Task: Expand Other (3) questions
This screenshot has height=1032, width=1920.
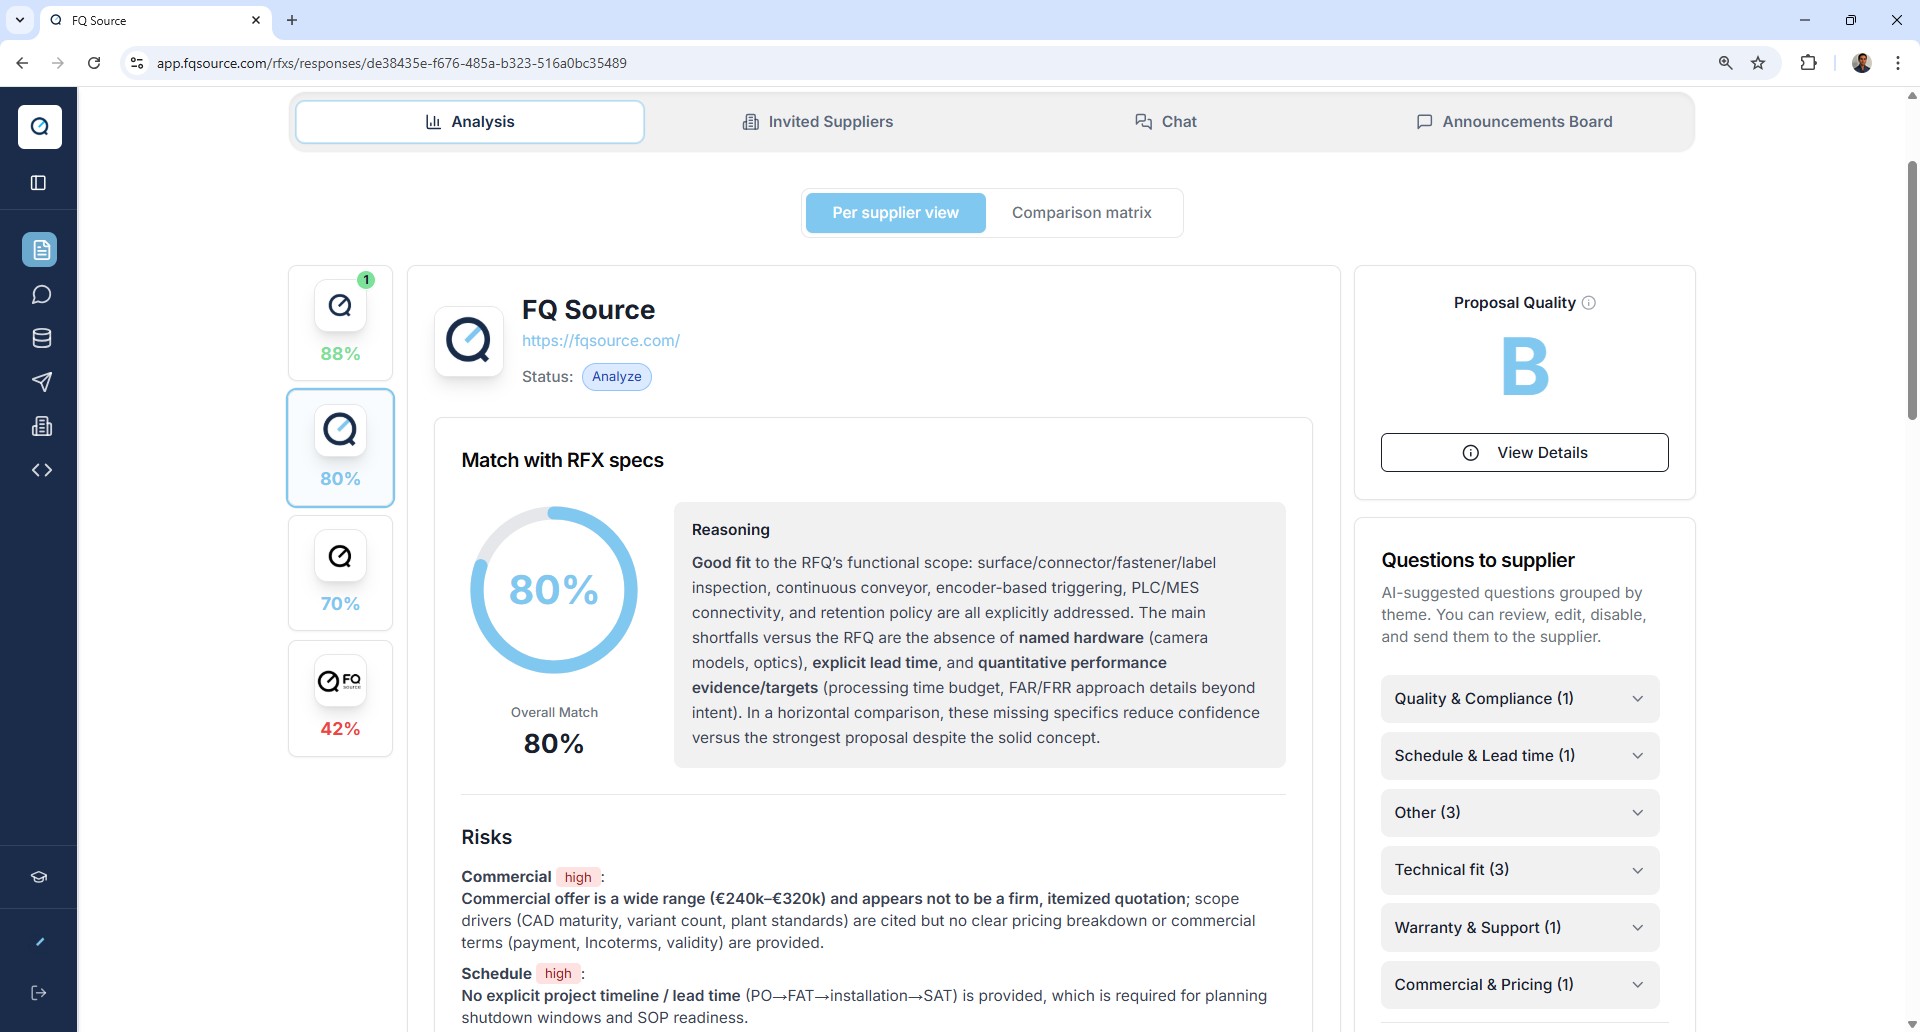Action: 1520,813
